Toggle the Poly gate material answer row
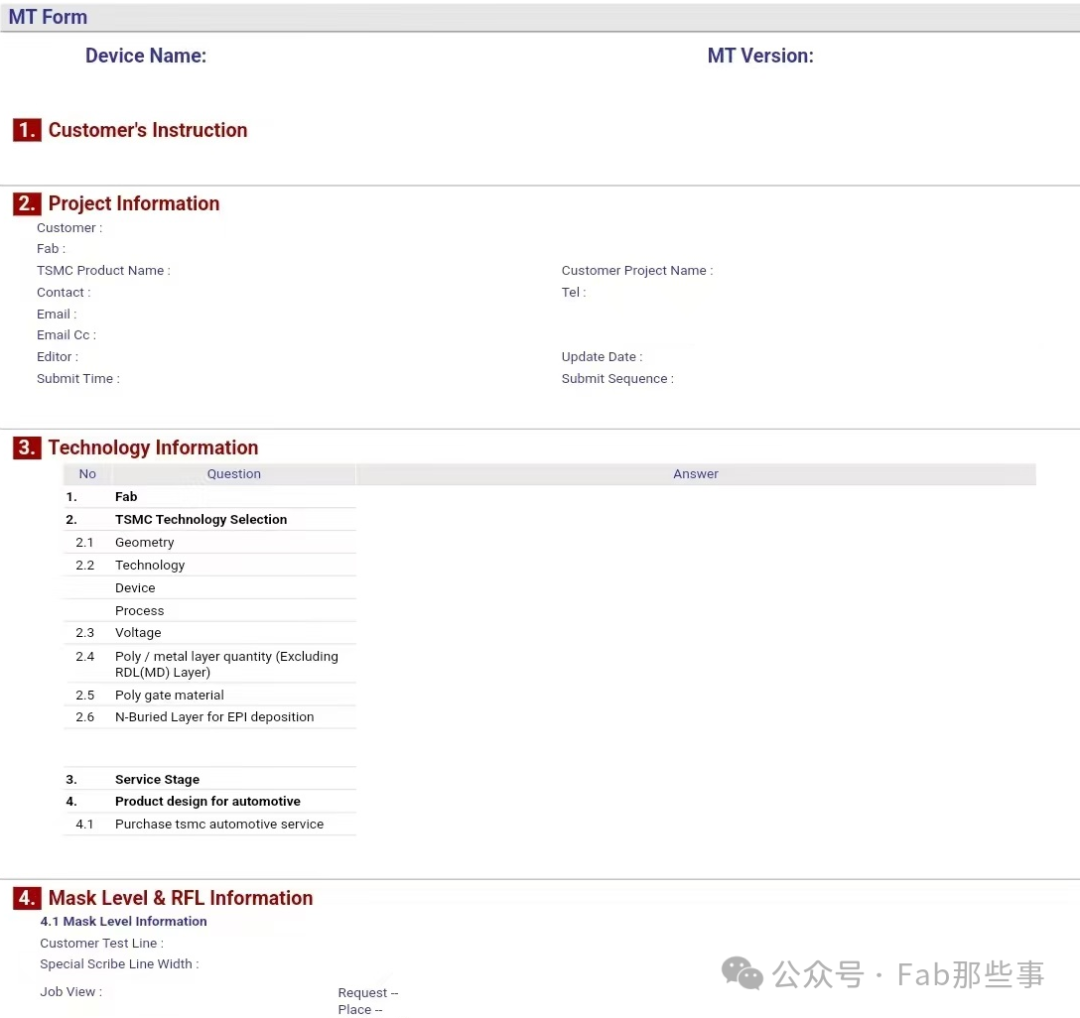Image resolution: width=1080 pixels, height=1018 pixels. click(x=169, y=694)
